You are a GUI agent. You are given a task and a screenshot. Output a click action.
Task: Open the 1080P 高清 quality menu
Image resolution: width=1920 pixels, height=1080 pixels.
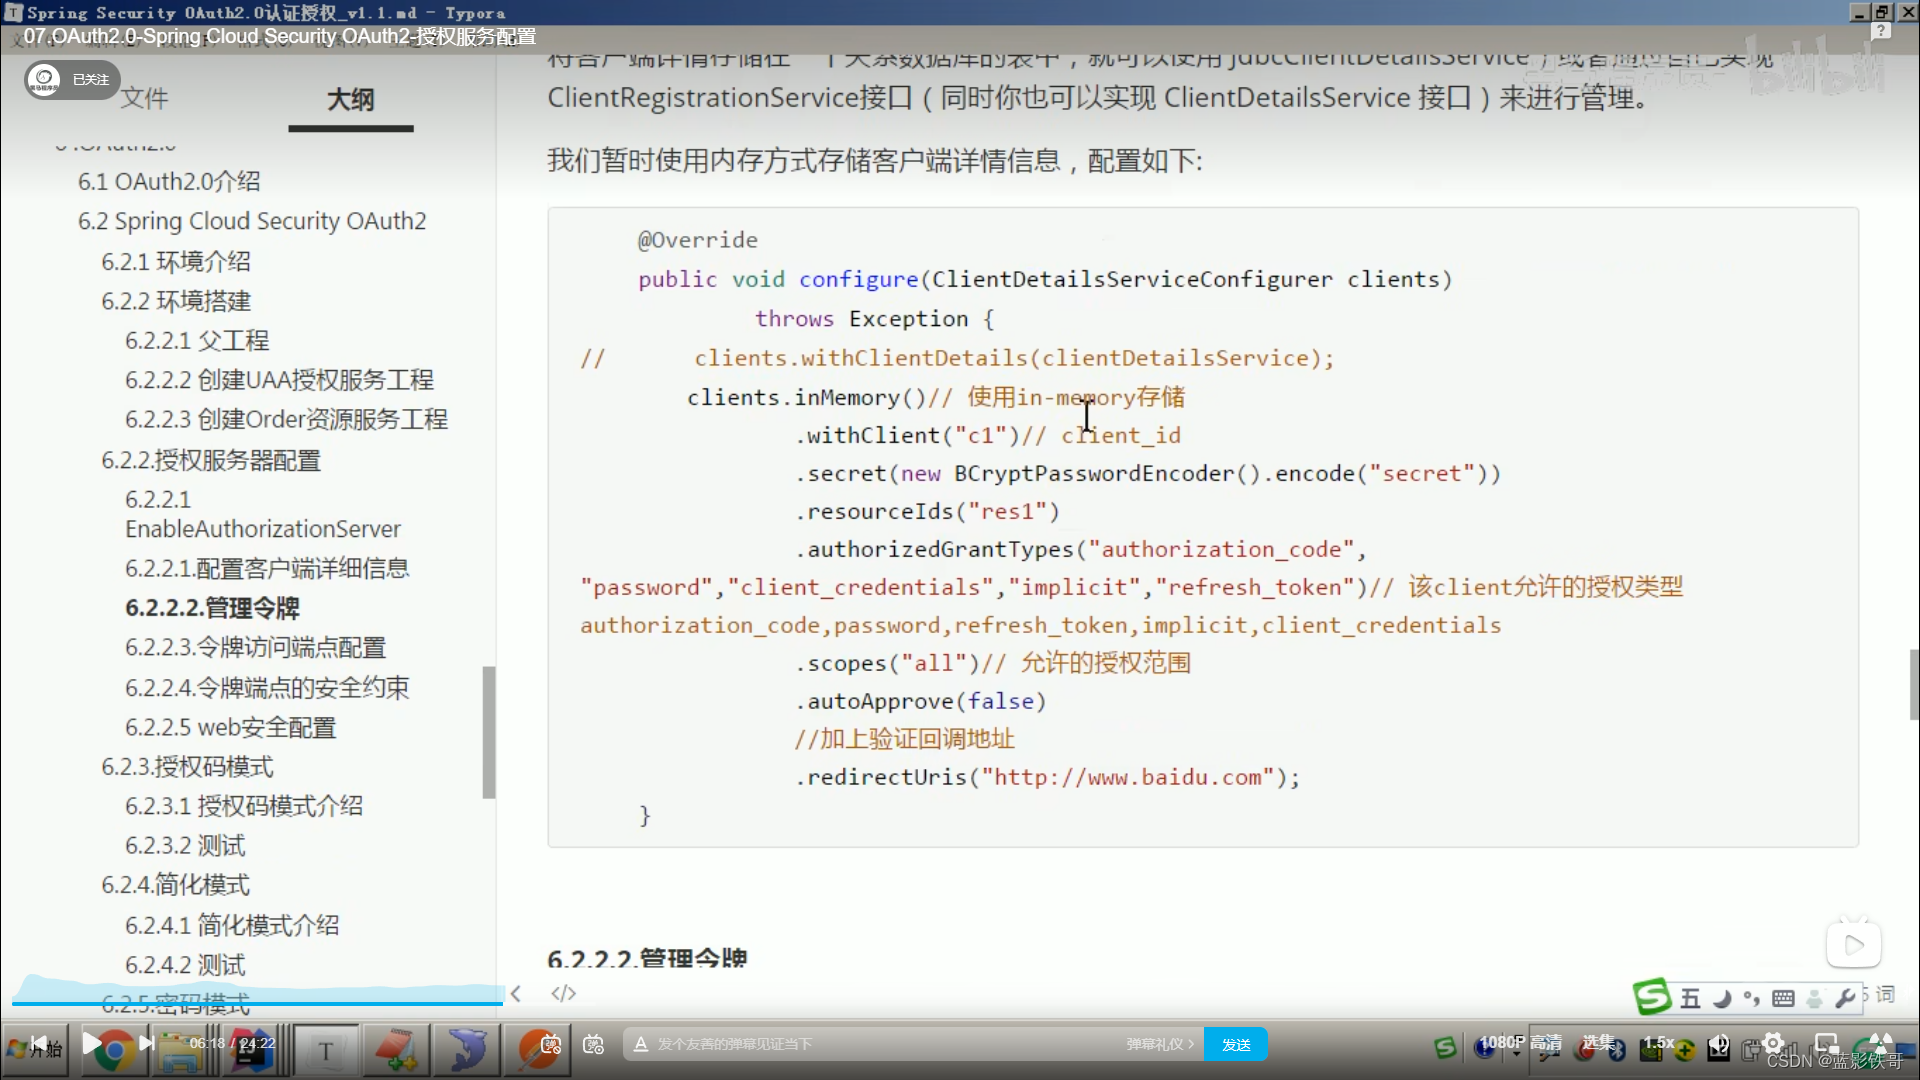click(x=1521, y=1042)
